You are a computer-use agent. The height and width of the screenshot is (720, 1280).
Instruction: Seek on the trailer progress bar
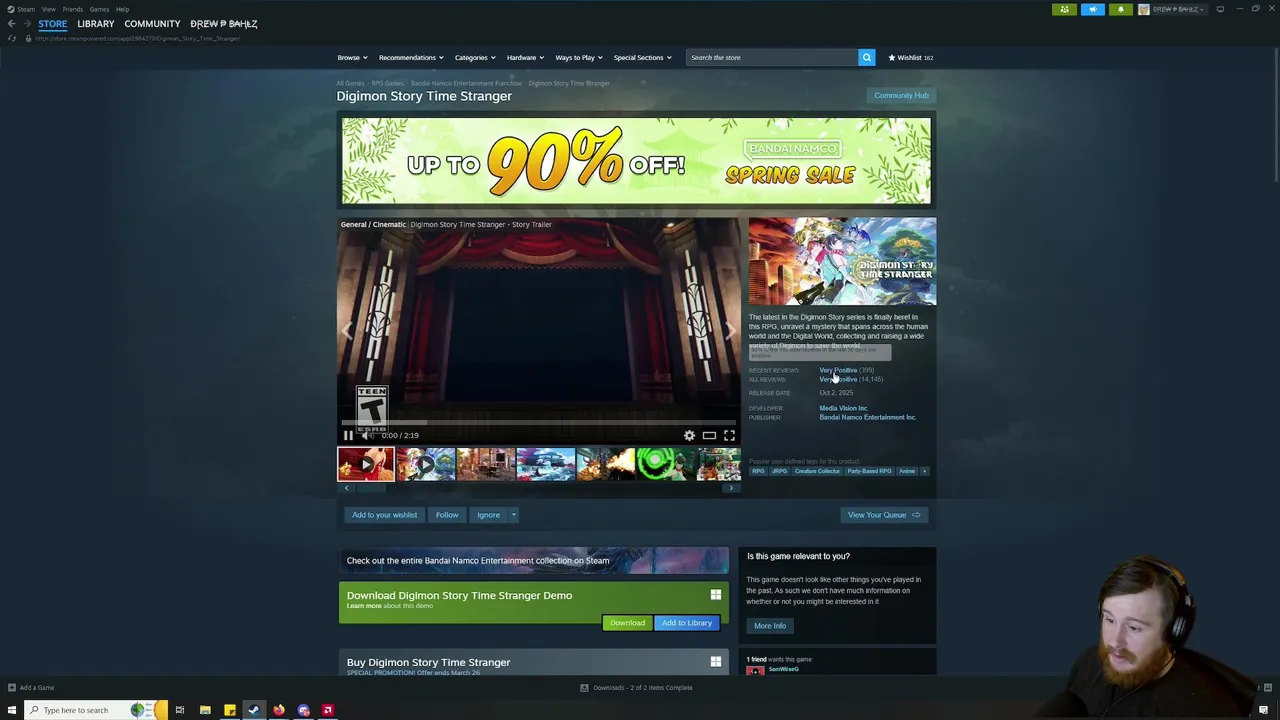(x=539, y=423)
